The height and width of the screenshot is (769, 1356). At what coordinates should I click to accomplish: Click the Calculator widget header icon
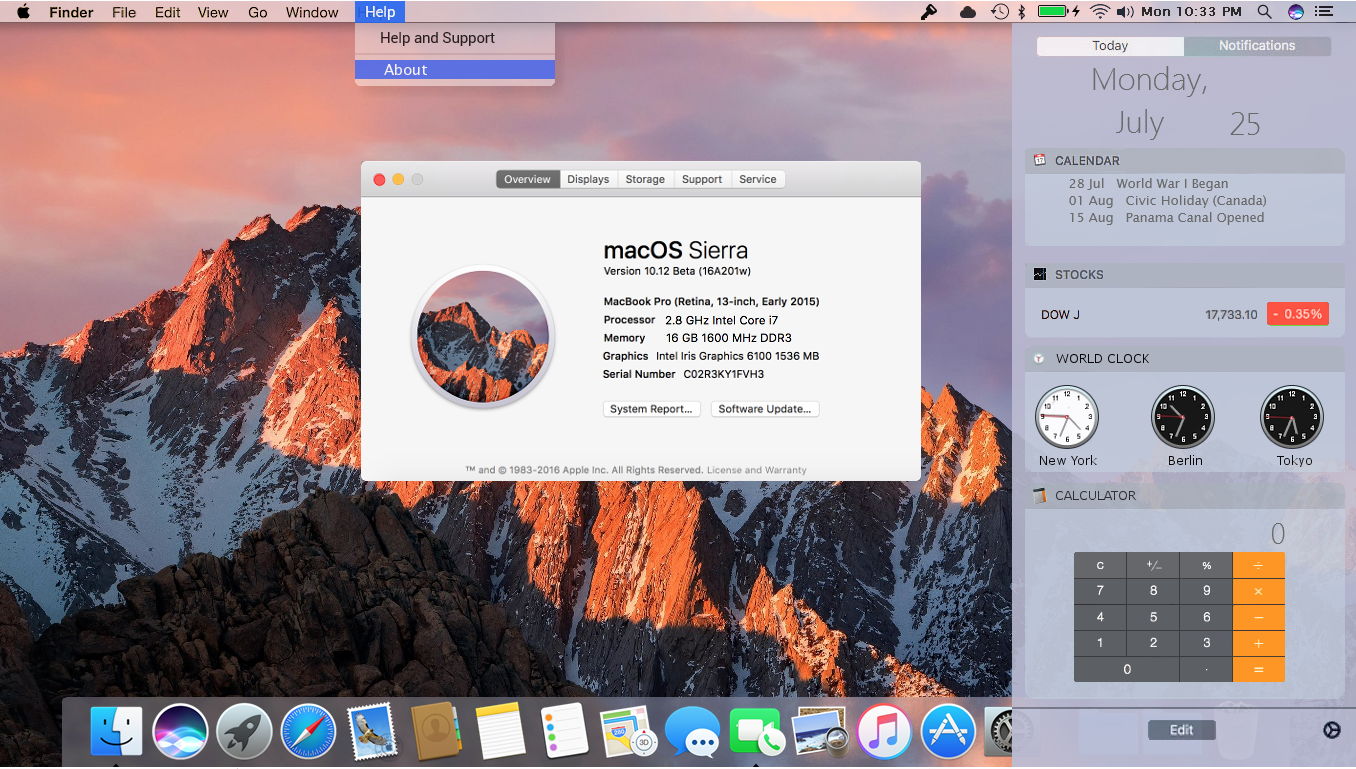(x=1040, y=495)
